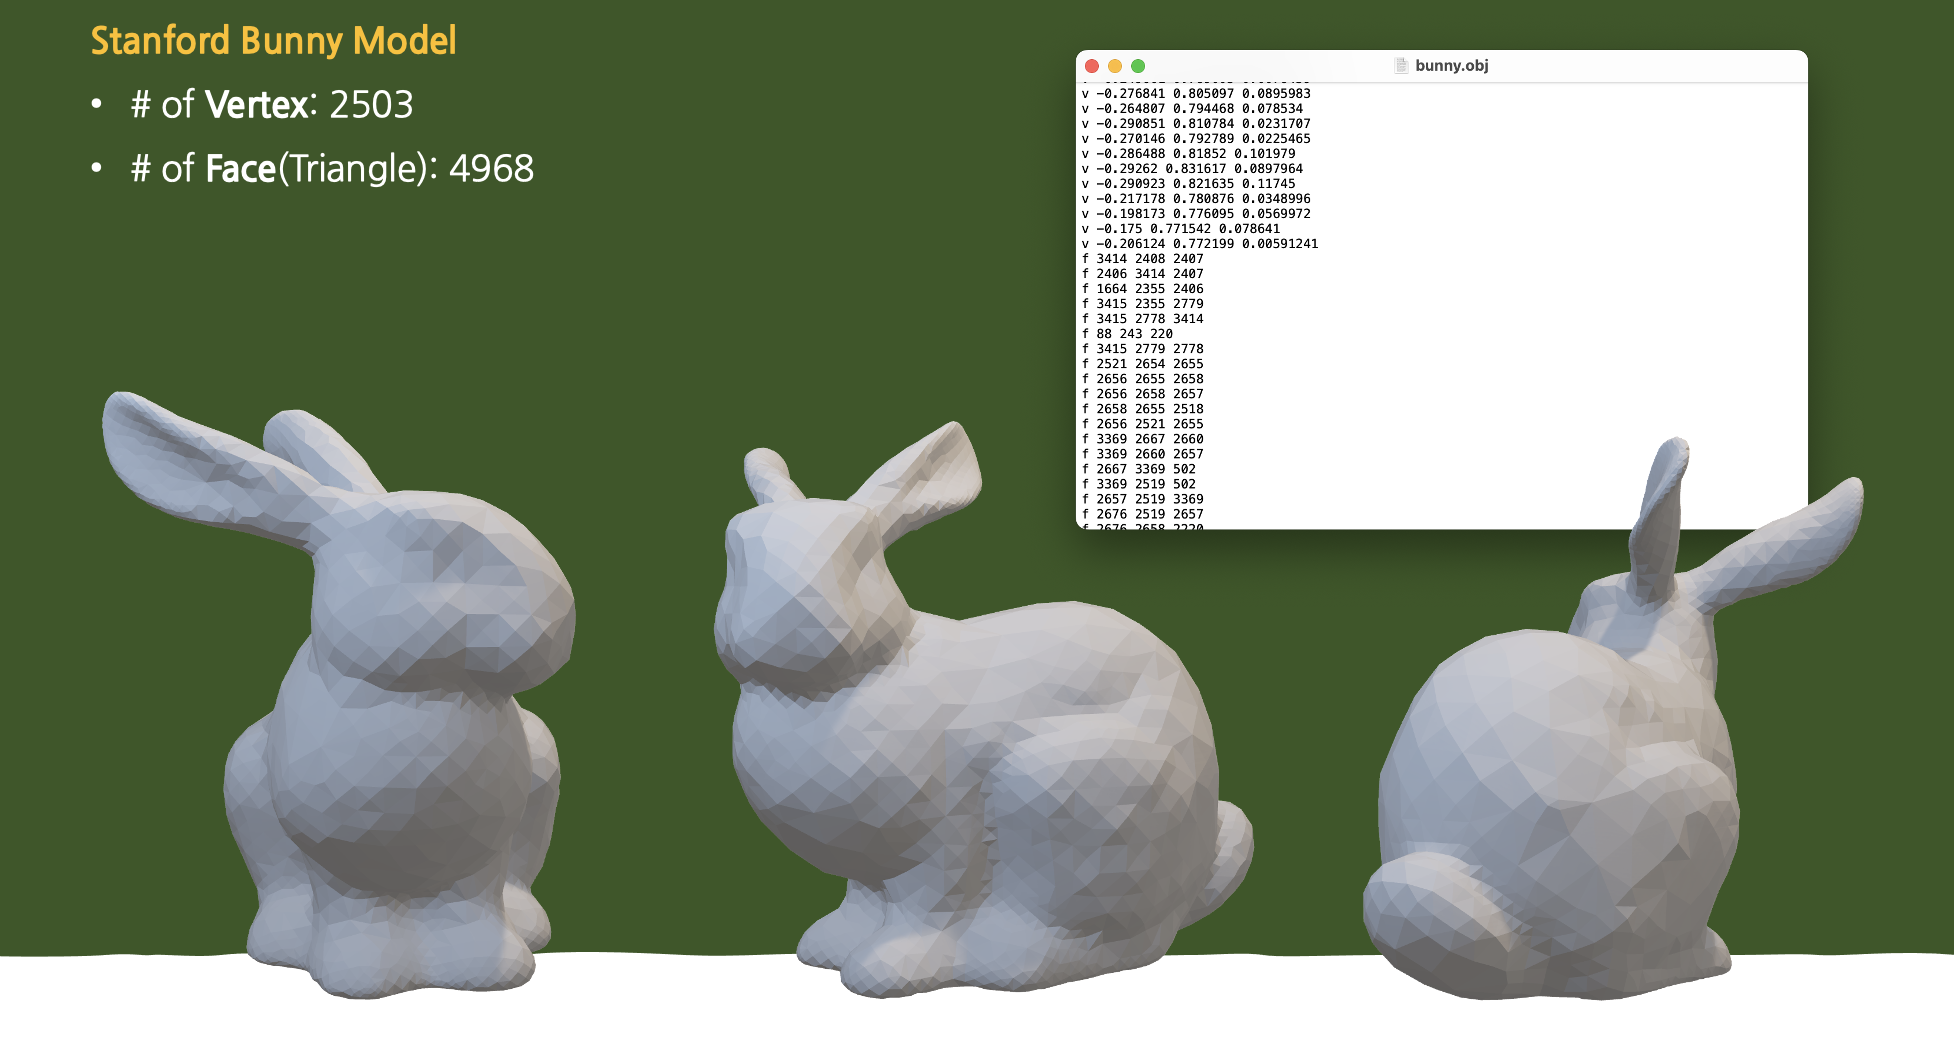This screenshot has height=1044, width=1954.
Task: Click face line 'f 3369 2519 502'
Action: point(1139,484)
